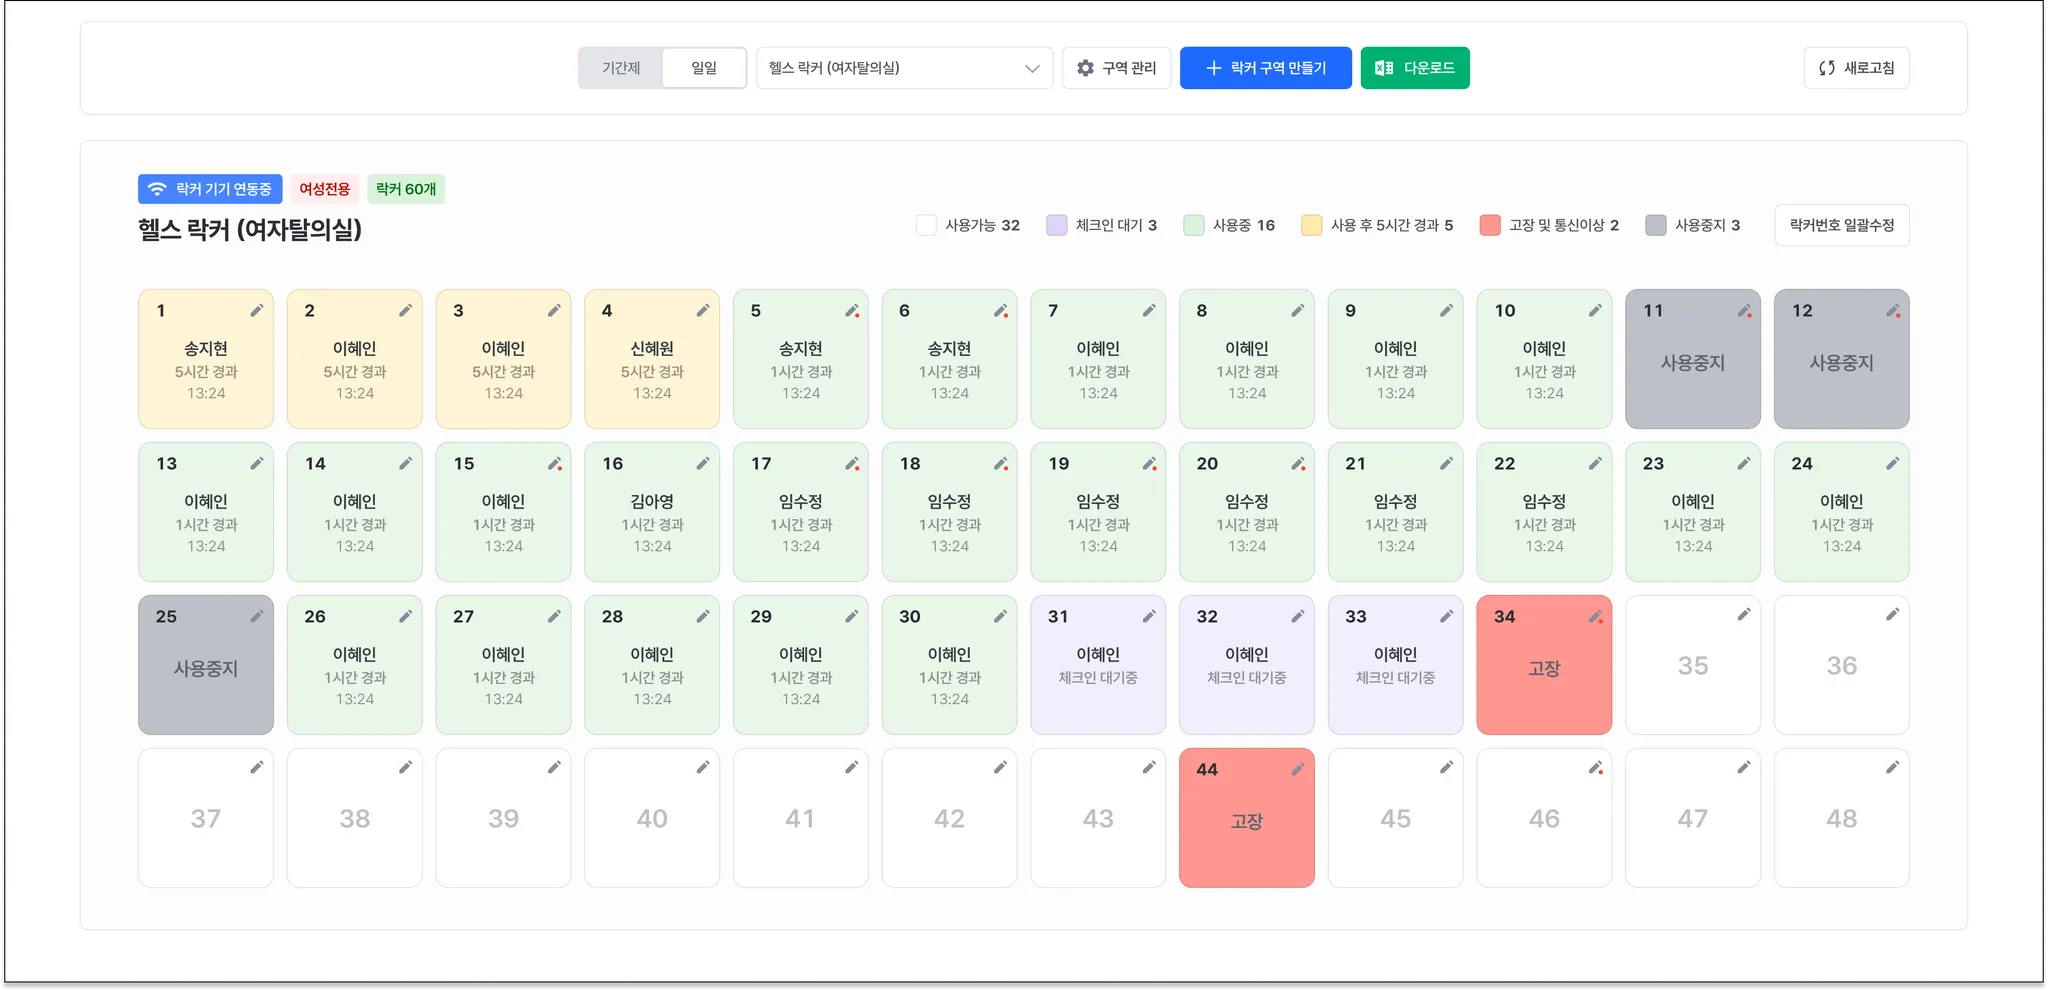Click the Wi-Fi icon in the device-linked badge
2048x991 pixels.
coord(157,189)
